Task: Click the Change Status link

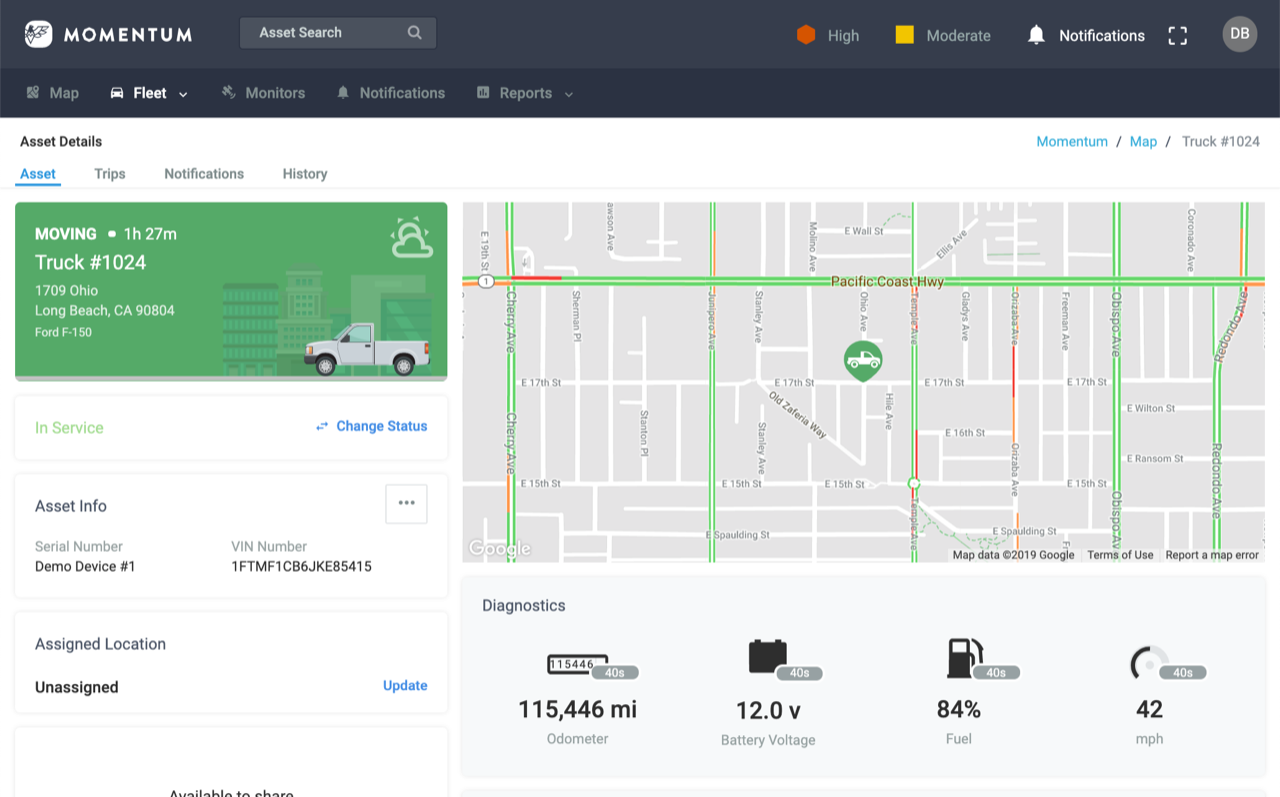Action: [x=371, y=426]
